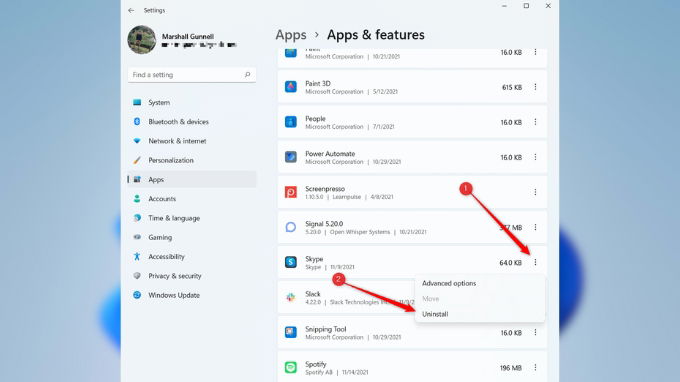The image size is (680, 382).
Task: Click the Accounts person icon
Action: (x=137, y=199)
